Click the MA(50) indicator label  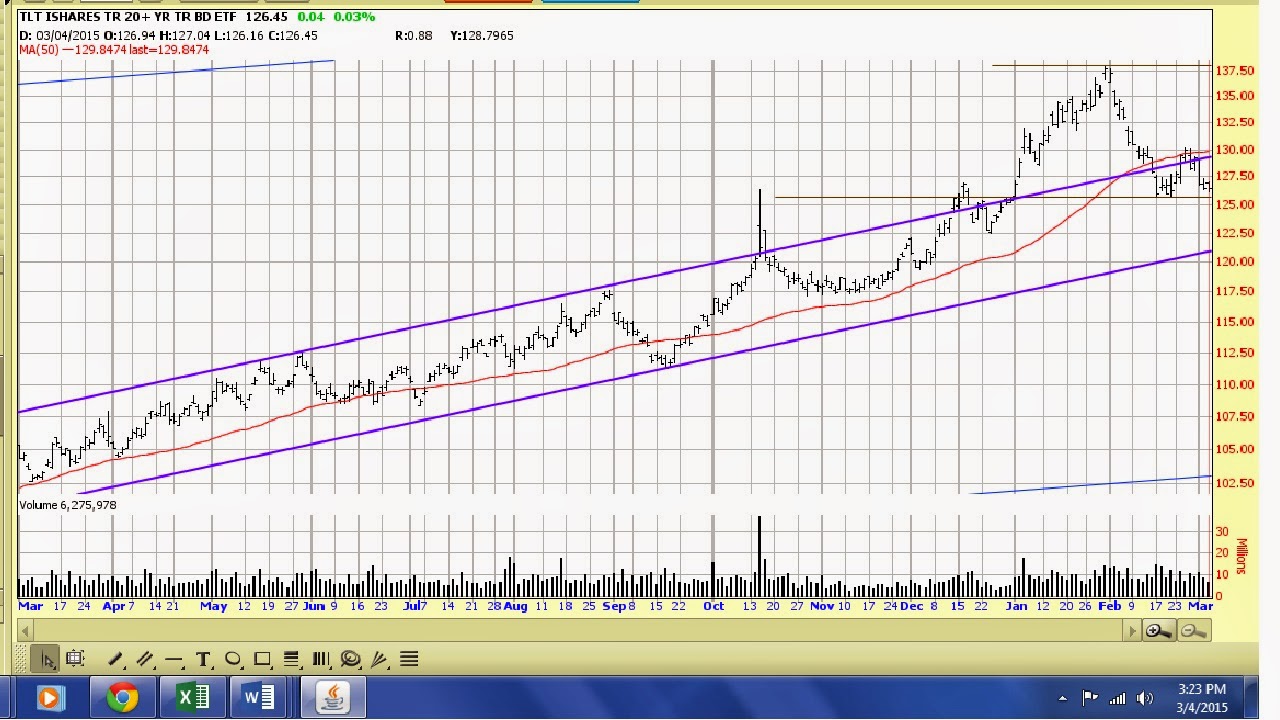pos(114,49)
